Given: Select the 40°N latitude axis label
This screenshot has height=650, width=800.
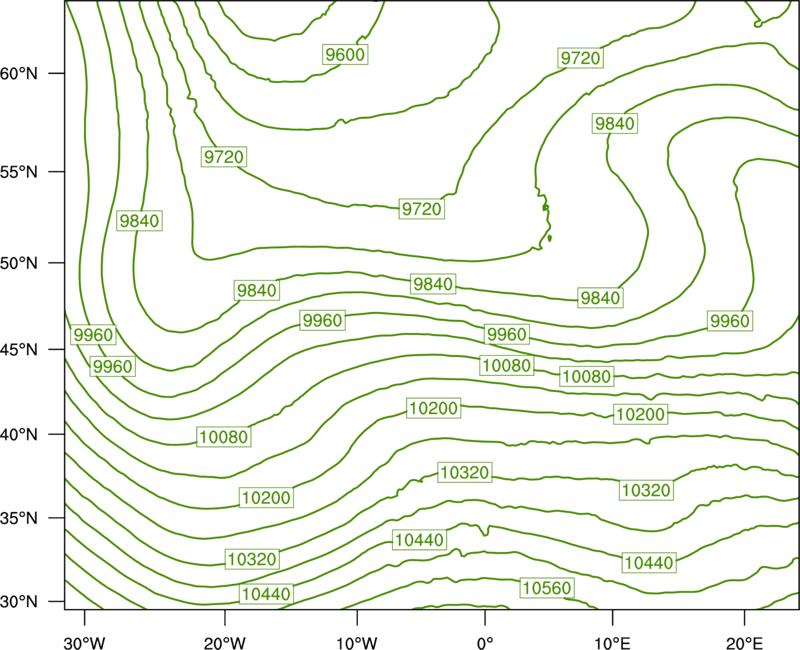Looking at the screenshot, I should pos(19,435).
